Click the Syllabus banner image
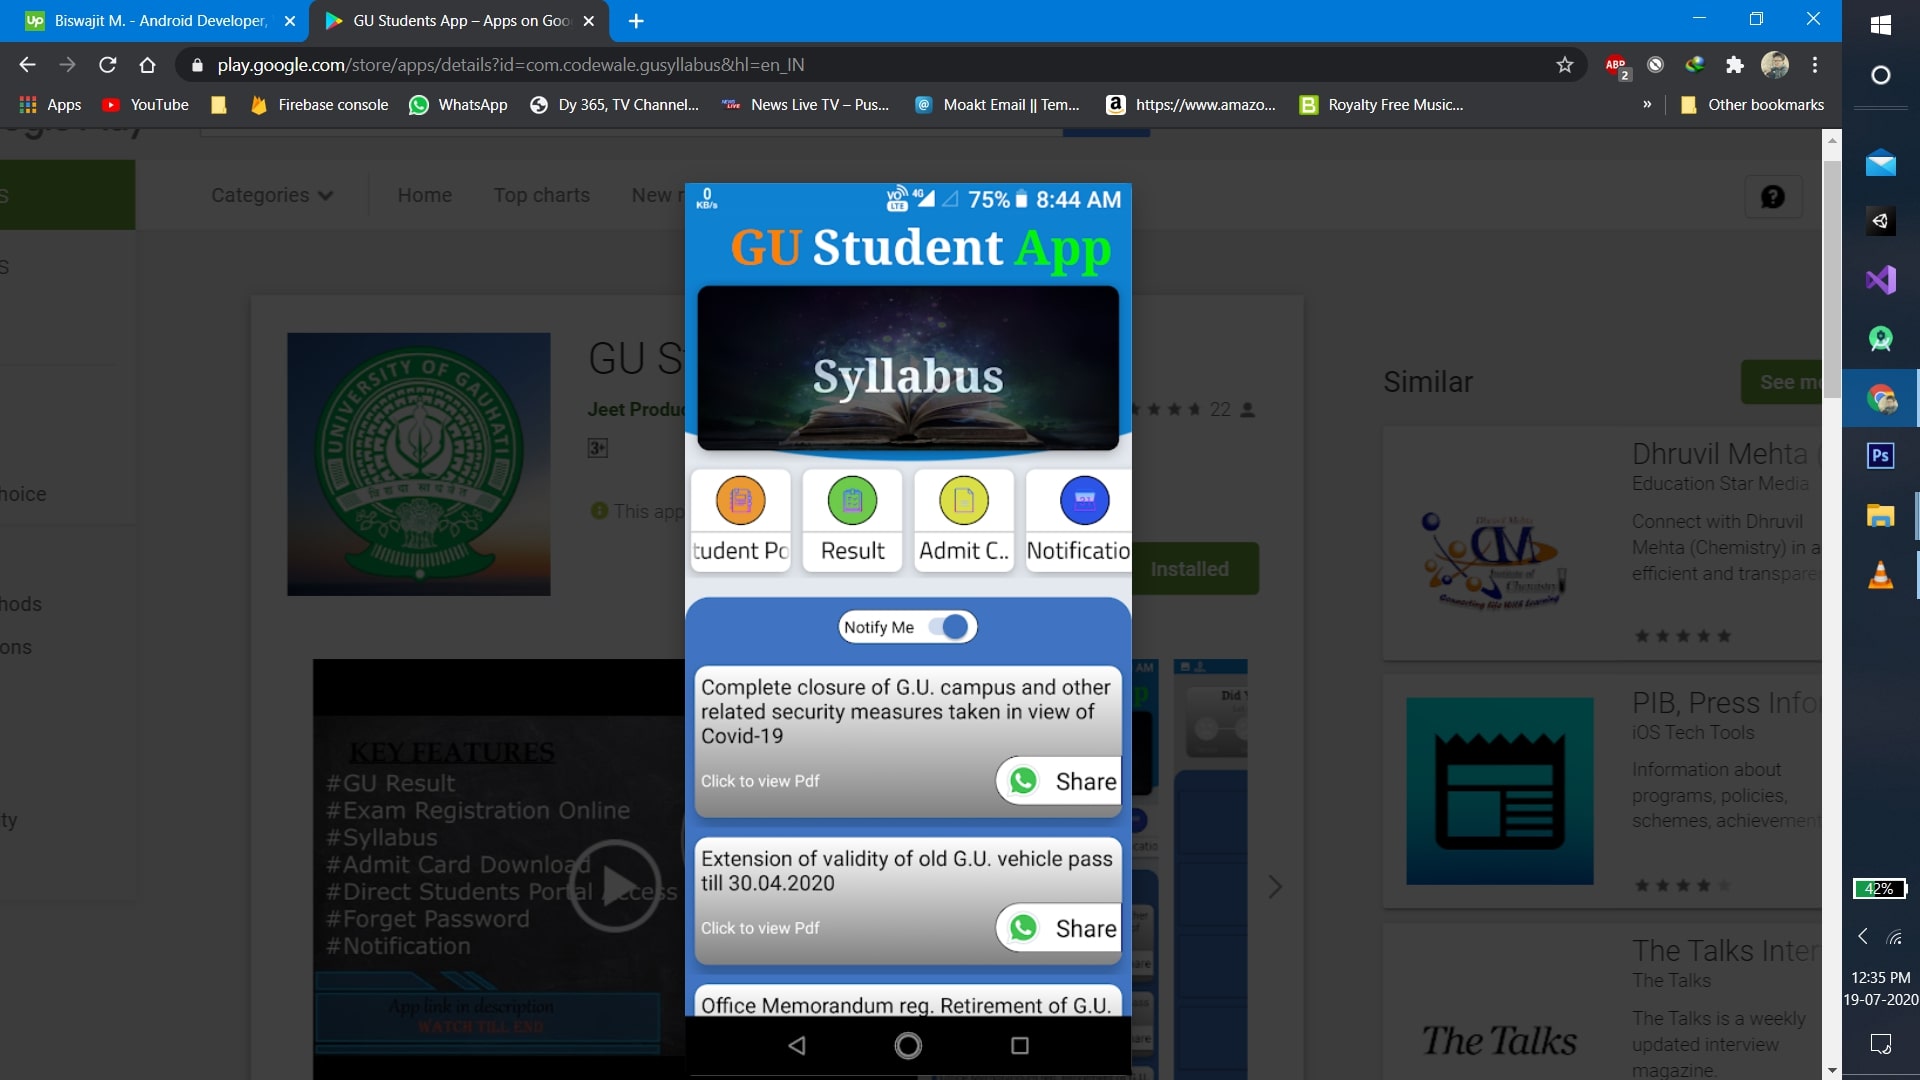This screenshot has height=1080, width=1920. [908, 368]
